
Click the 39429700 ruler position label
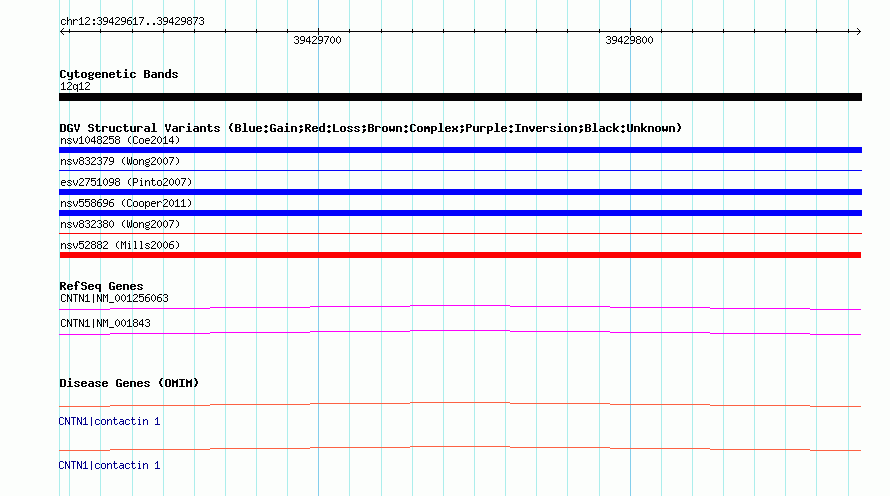tap(317, 40)
